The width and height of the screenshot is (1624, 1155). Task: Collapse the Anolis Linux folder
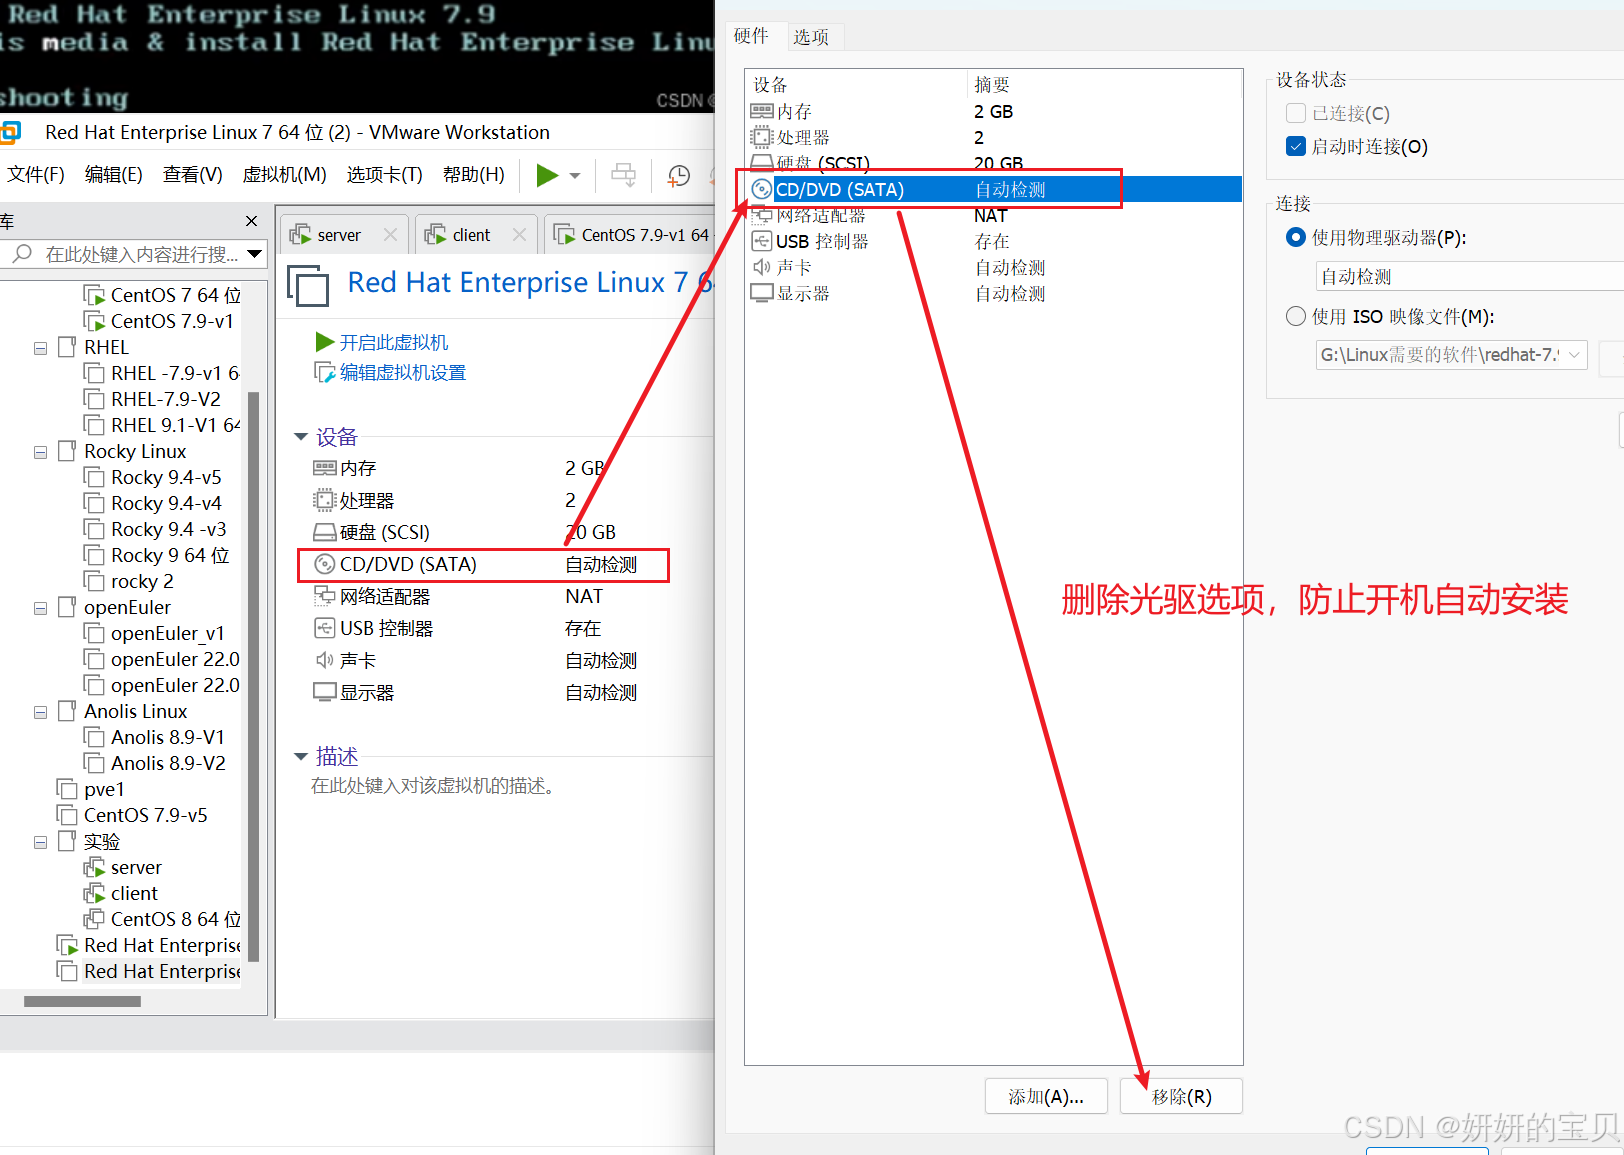click(40, 712)
